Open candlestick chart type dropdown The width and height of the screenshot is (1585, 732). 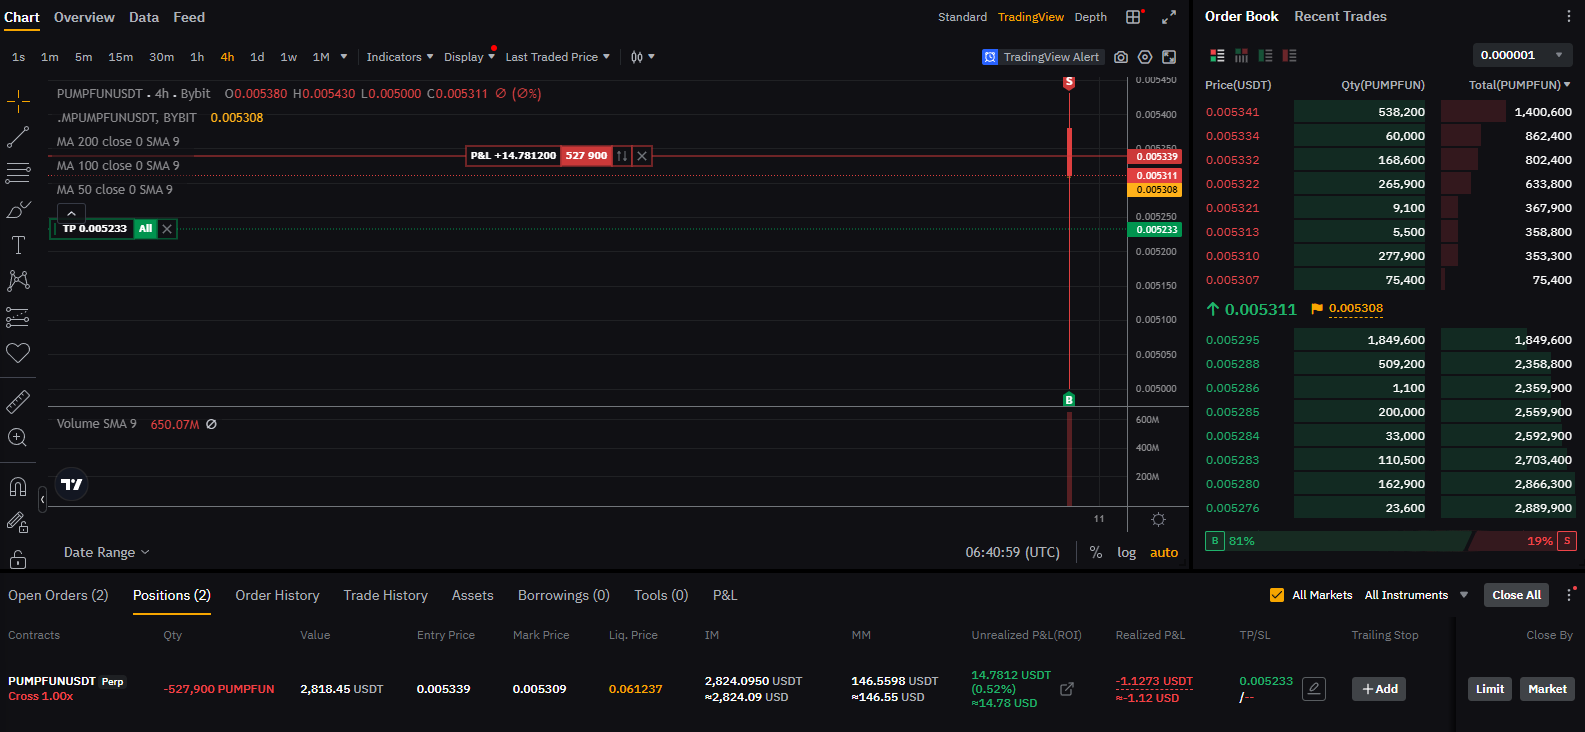pos(642,57)
